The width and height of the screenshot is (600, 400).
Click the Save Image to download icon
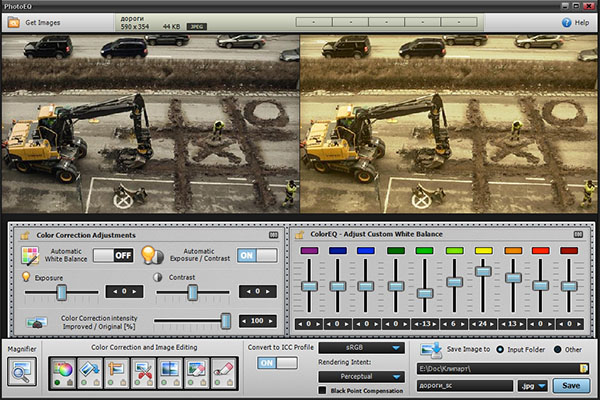tap(431, 351)
